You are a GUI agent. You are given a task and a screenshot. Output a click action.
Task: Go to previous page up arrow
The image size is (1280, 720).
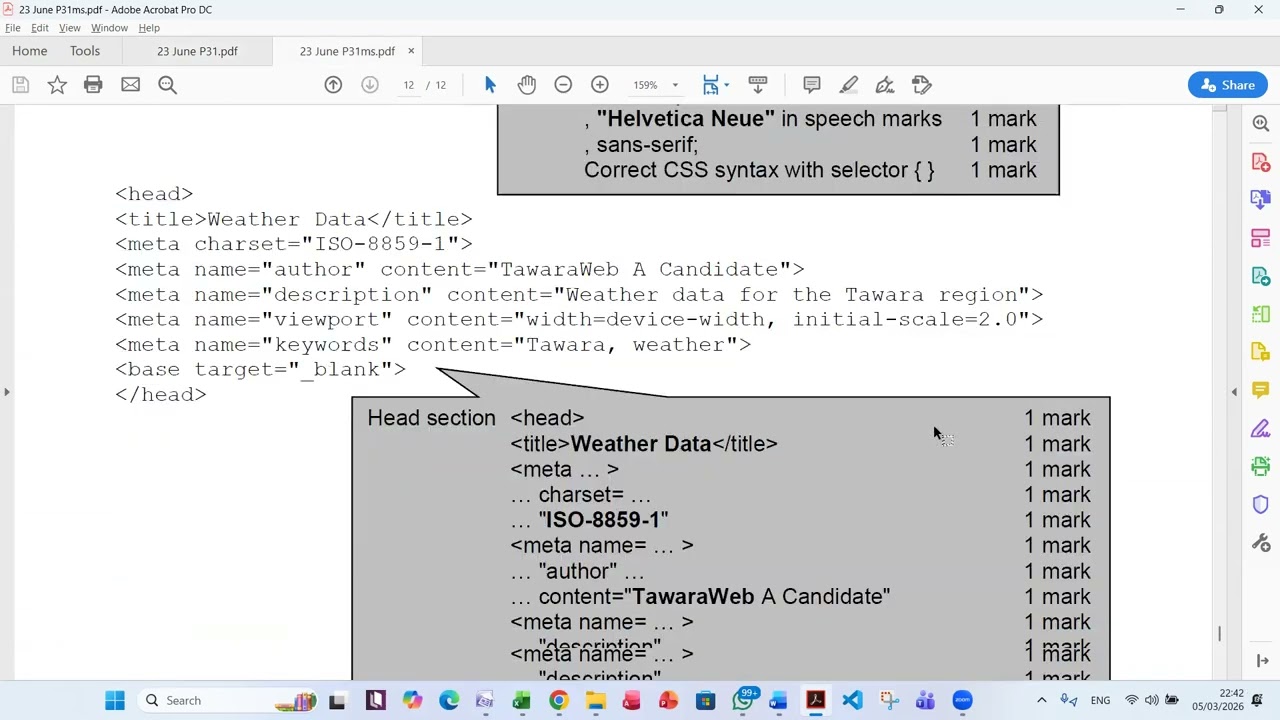[333, 85]
